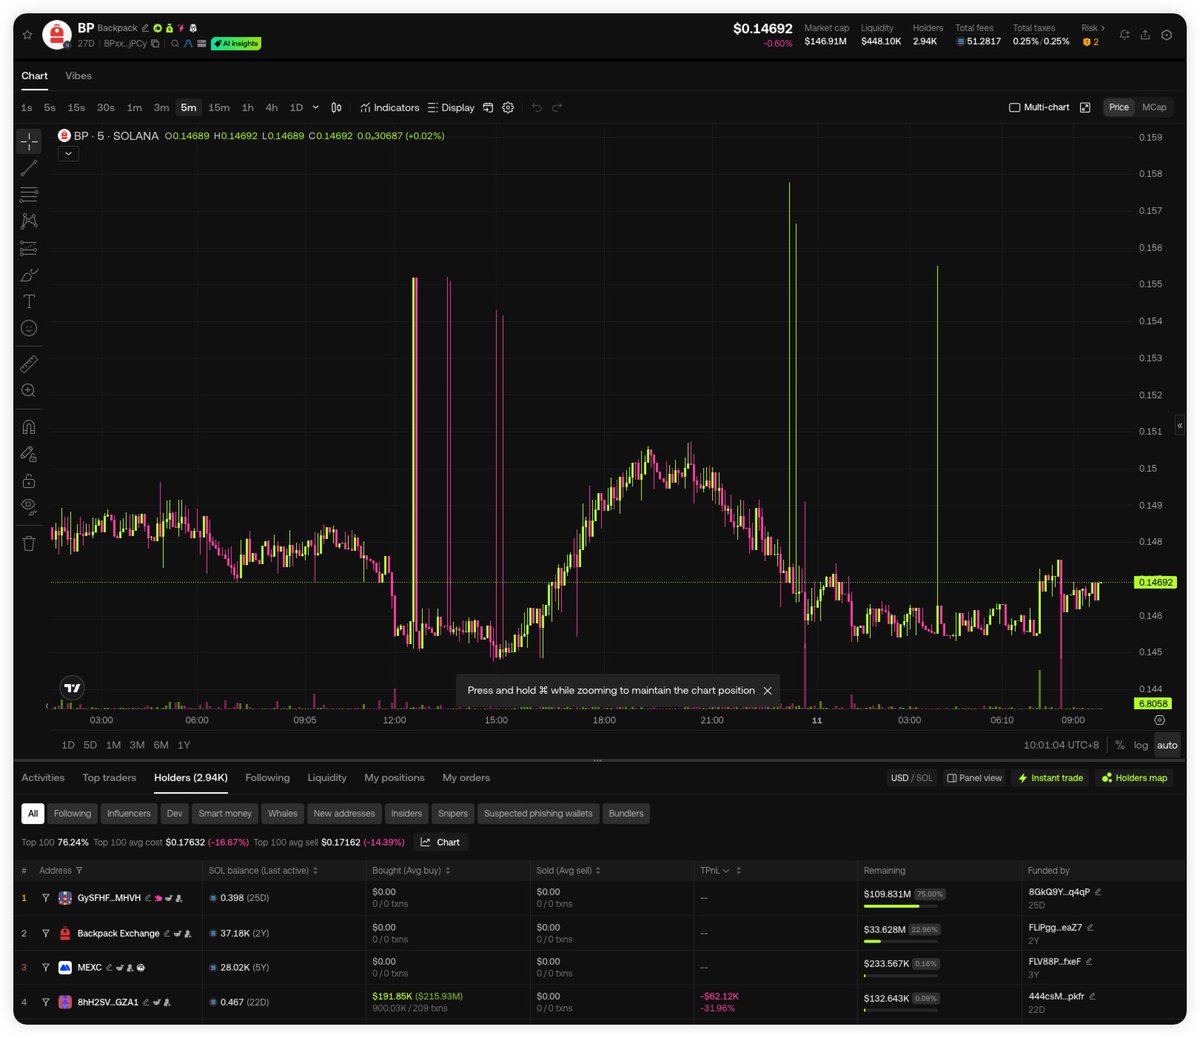
Task: Switch chart to MCap view
Action: click(x=1154, y=108)
